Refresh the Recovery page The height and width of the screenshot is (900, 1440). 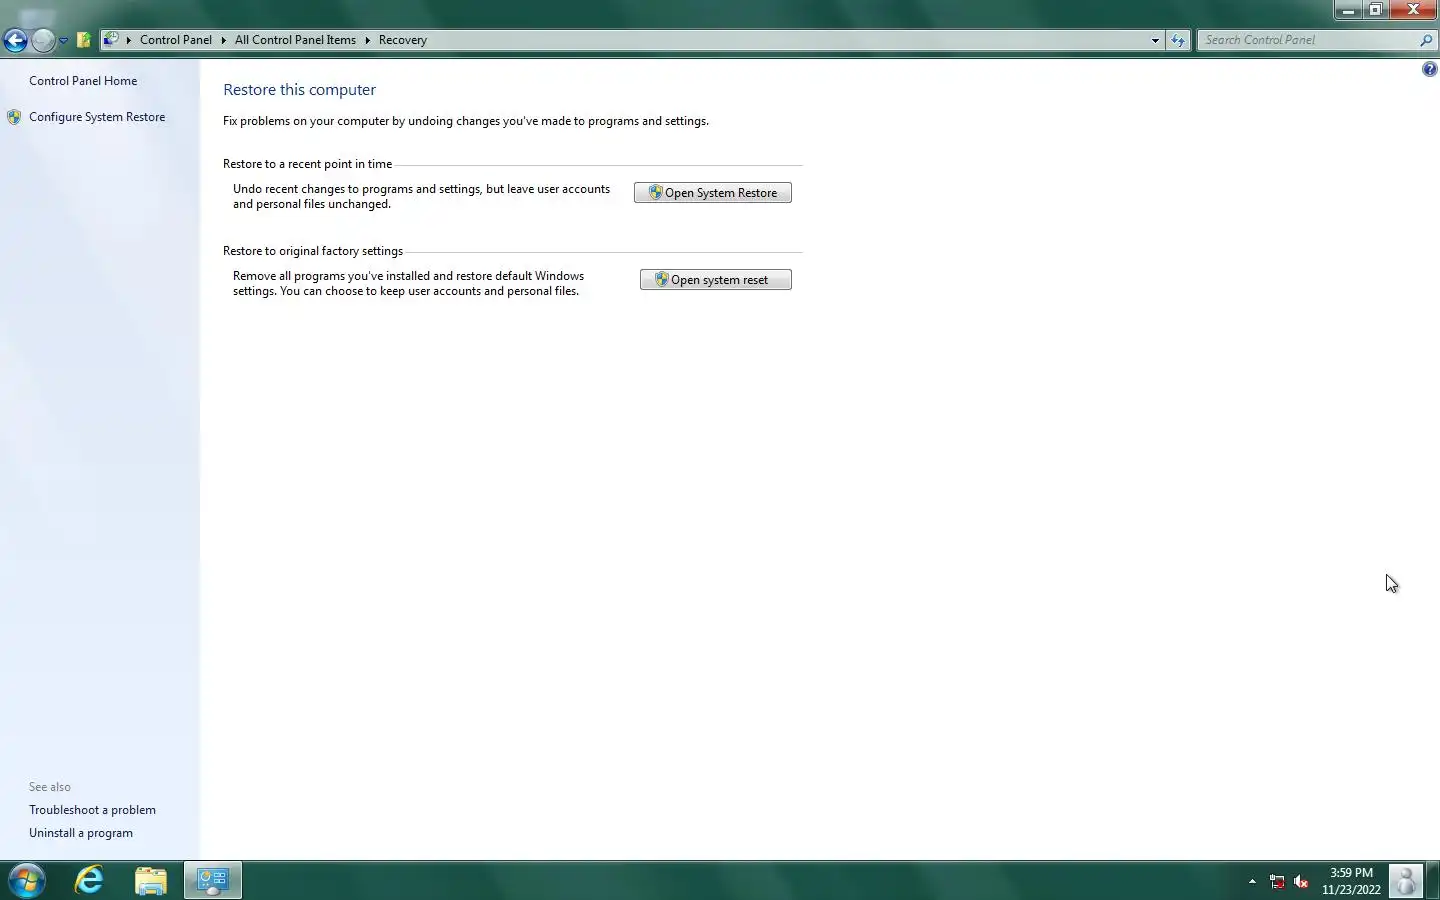pyautogui.click(x=1178, y=40)
